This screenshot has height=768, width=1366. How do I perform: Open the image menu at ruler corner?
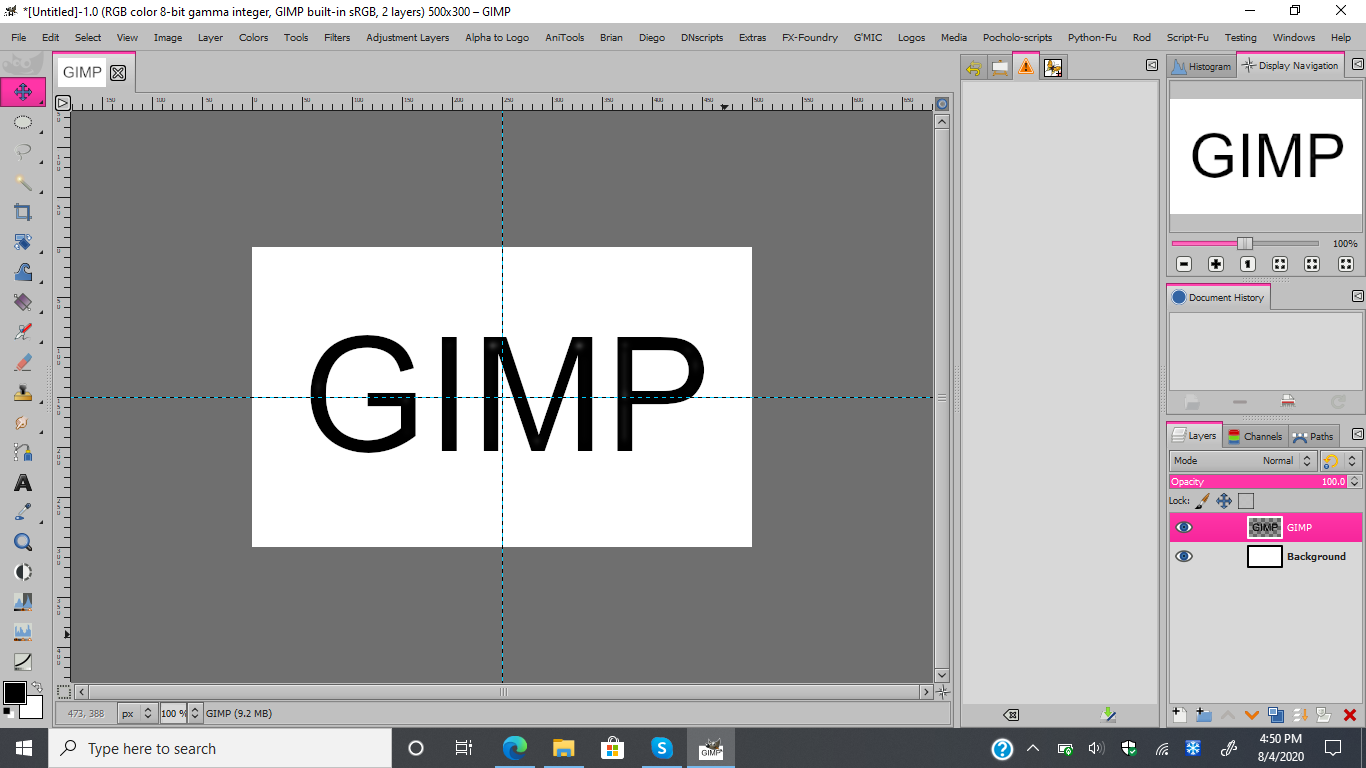click(x=63, y=102)
